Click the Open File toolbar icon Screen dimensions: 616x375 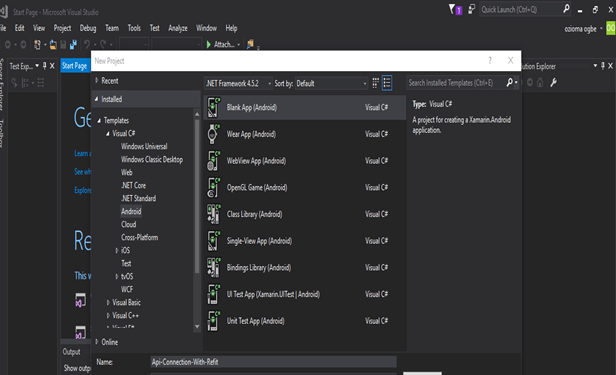tap(53, 44)
